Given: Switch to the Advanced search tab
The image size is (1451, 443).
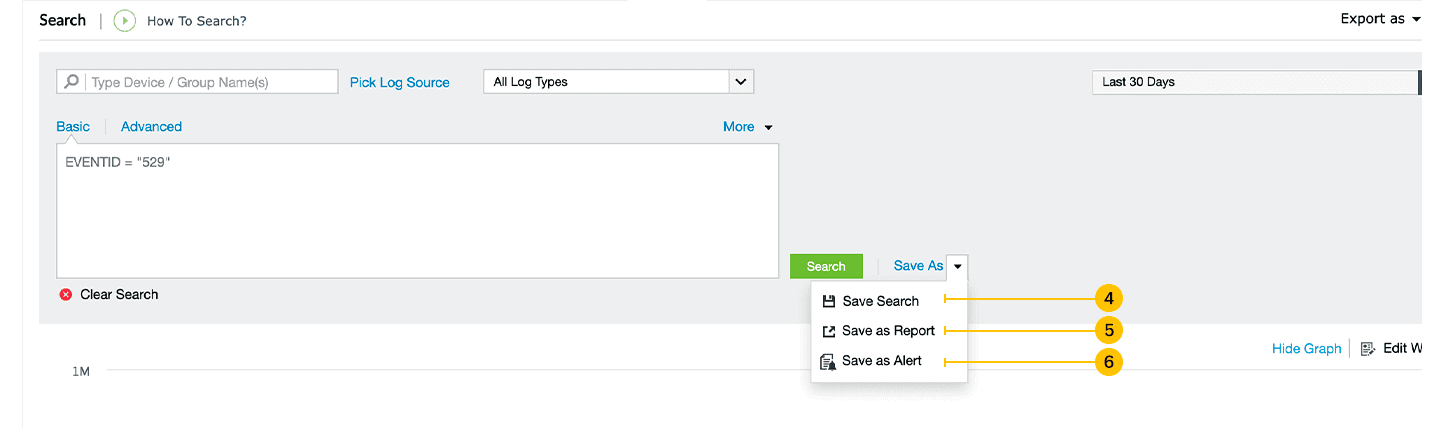Looking at the screenshot, I should (151, 127).
